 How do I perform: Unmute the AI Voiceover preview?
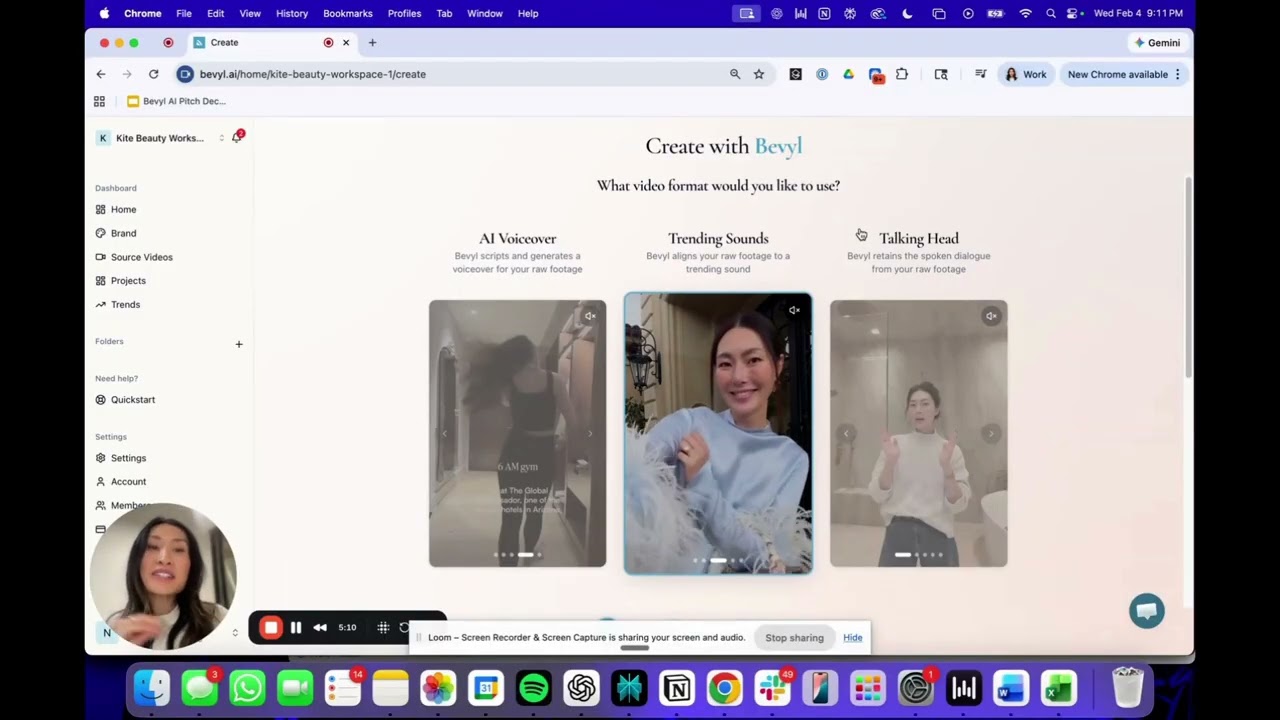(x=590, y=316)
